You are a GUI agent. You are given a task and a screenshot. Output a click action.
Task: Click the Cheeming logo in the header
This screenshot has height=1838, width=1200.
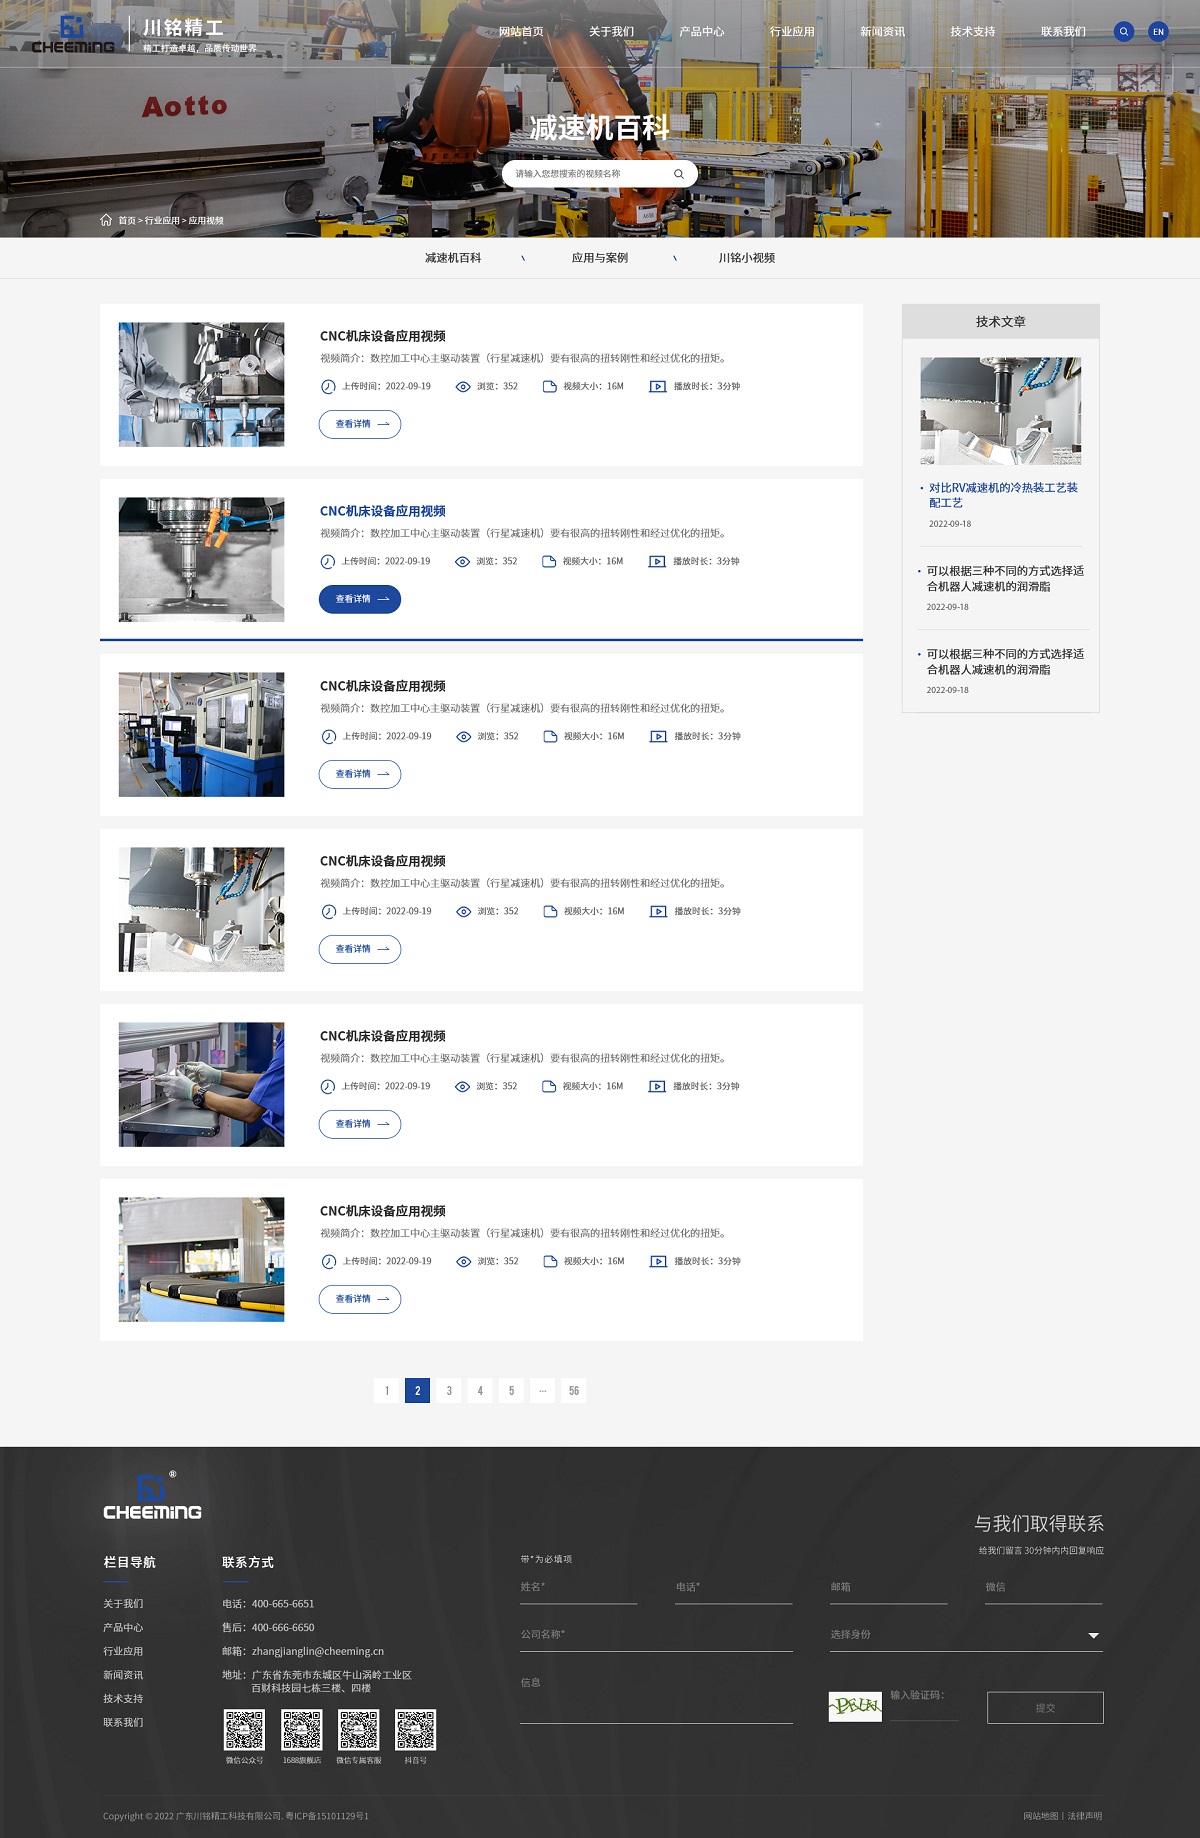click(72, 35)
